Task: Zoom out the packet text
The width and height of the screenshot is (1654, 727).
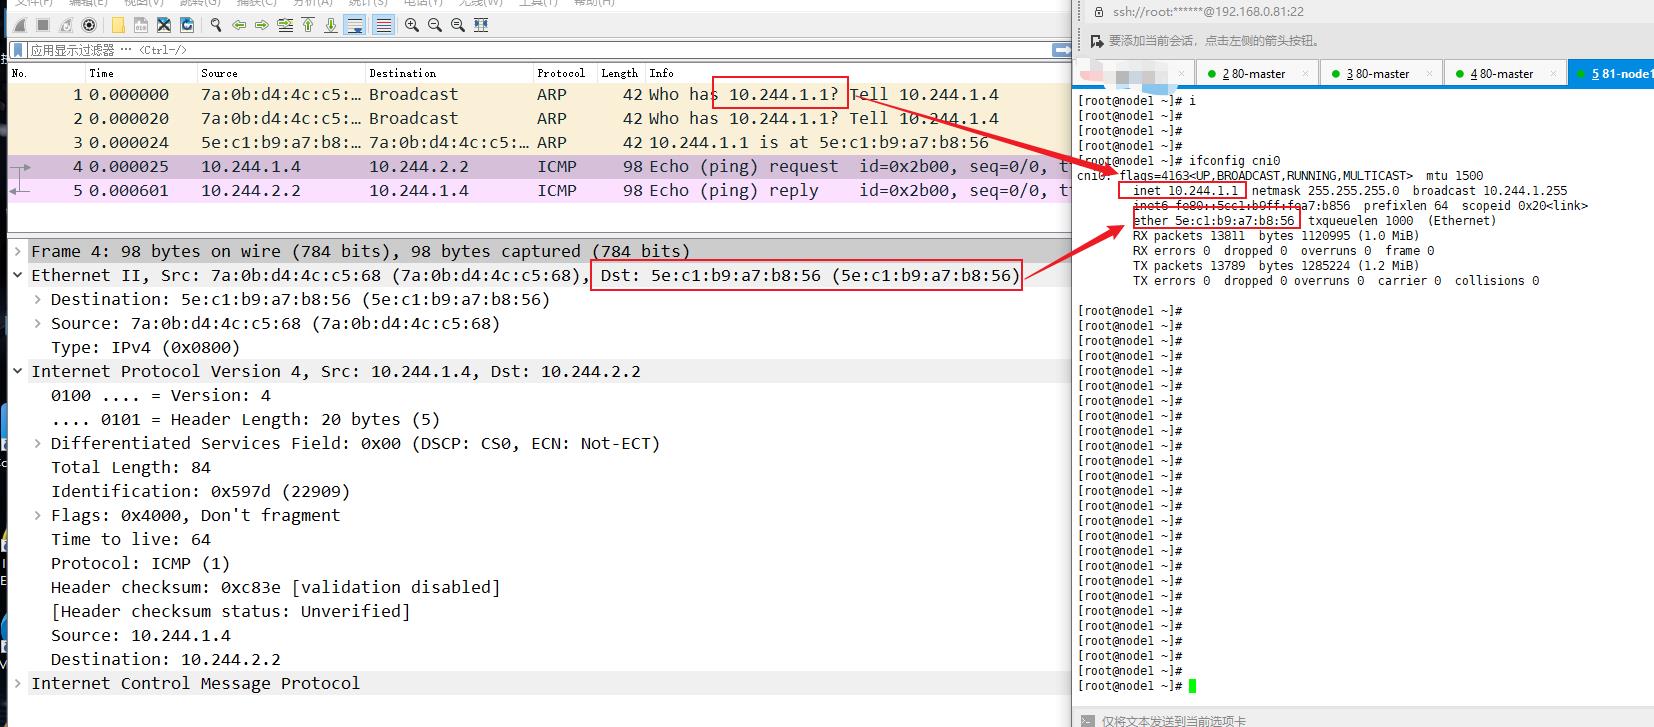Action: click(434, 25)
